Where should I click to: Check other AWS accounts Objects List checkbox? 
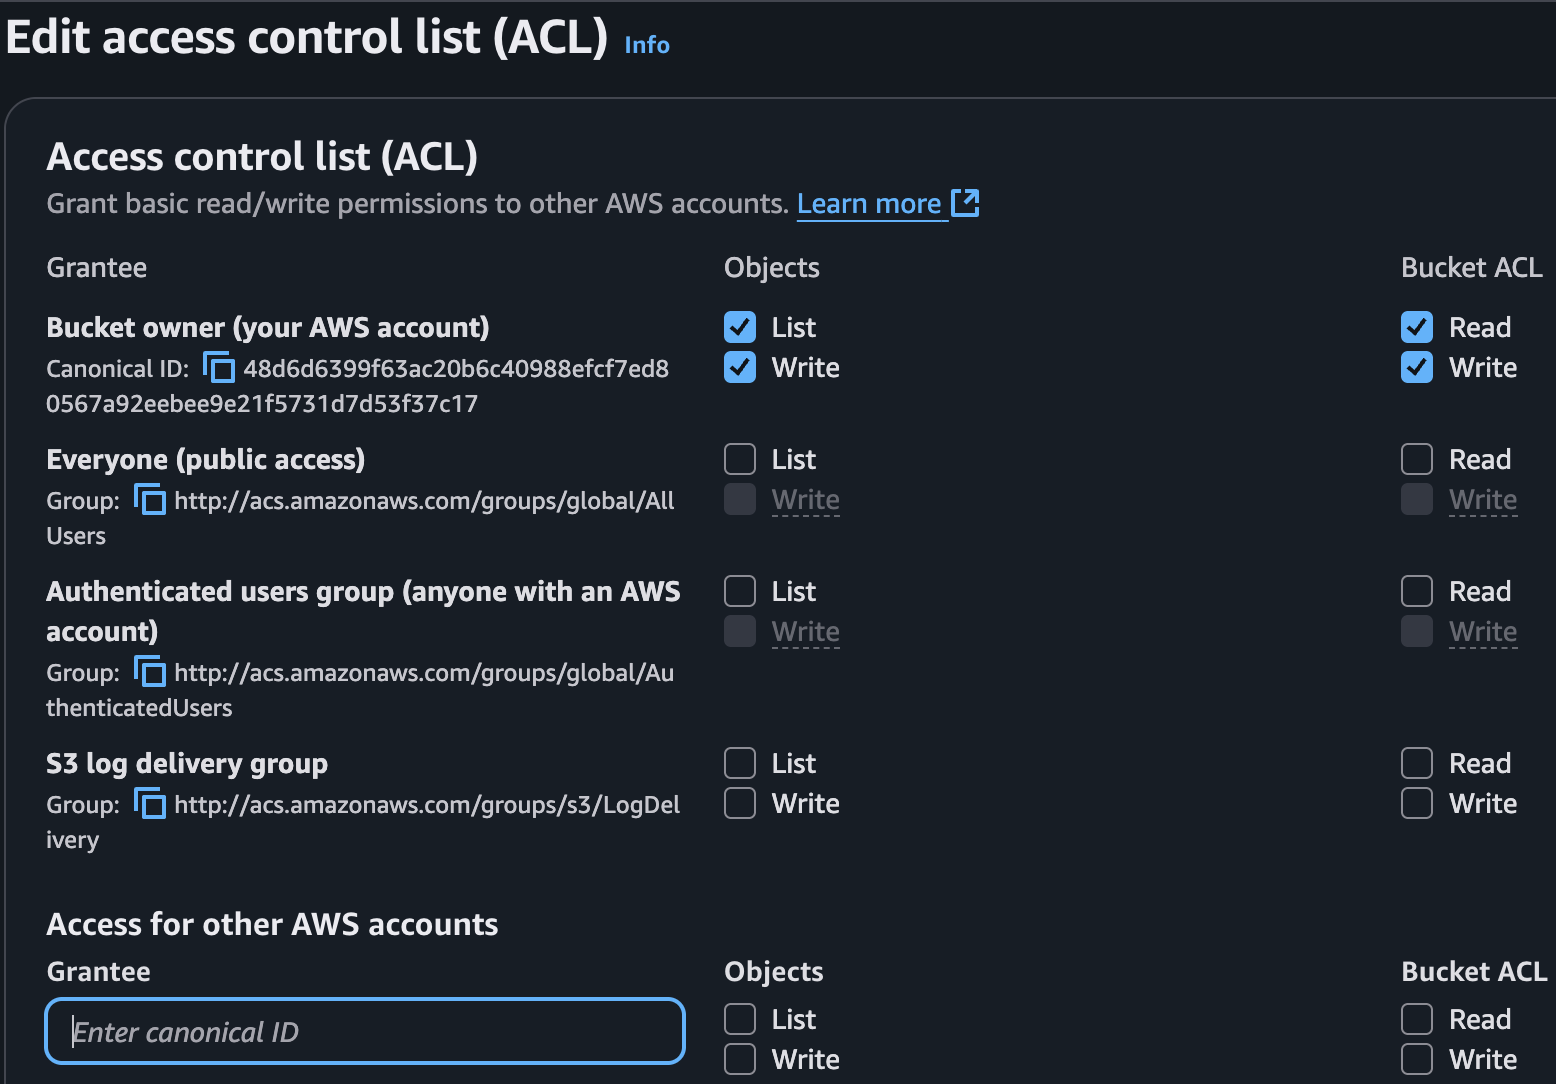[x=740, y=1019]
